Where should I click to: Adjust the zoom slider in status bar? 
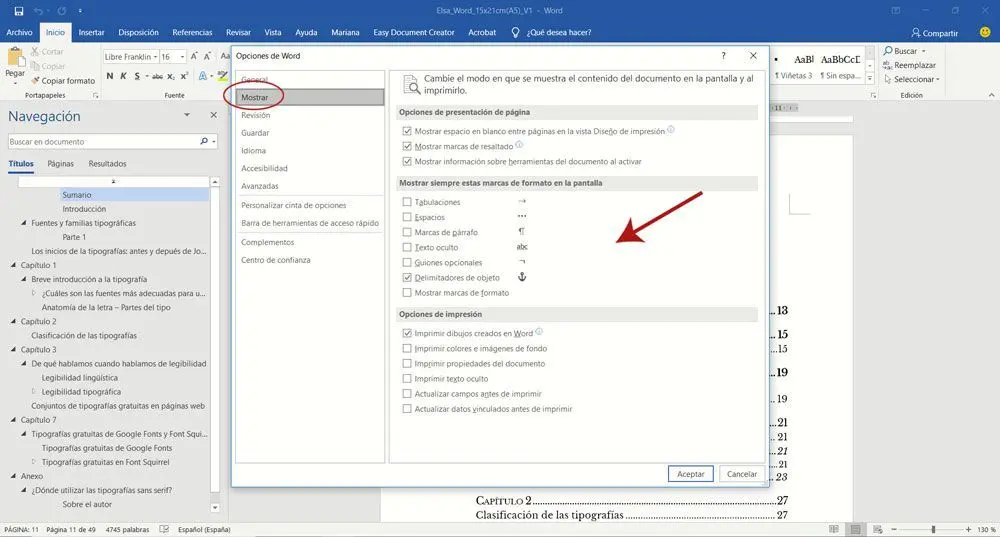[932, 529]
